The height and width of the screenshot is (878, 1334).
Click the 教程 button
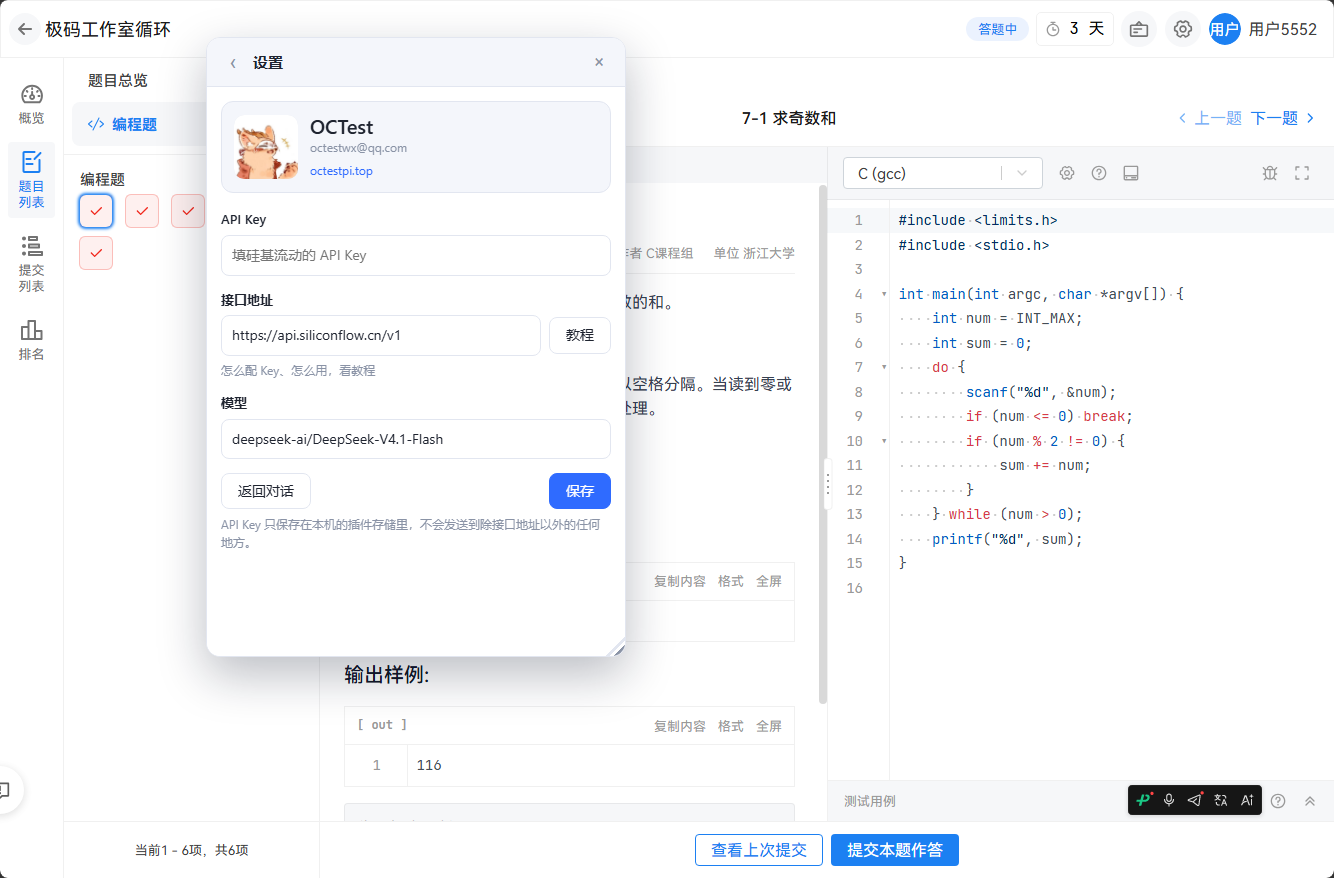580,335
